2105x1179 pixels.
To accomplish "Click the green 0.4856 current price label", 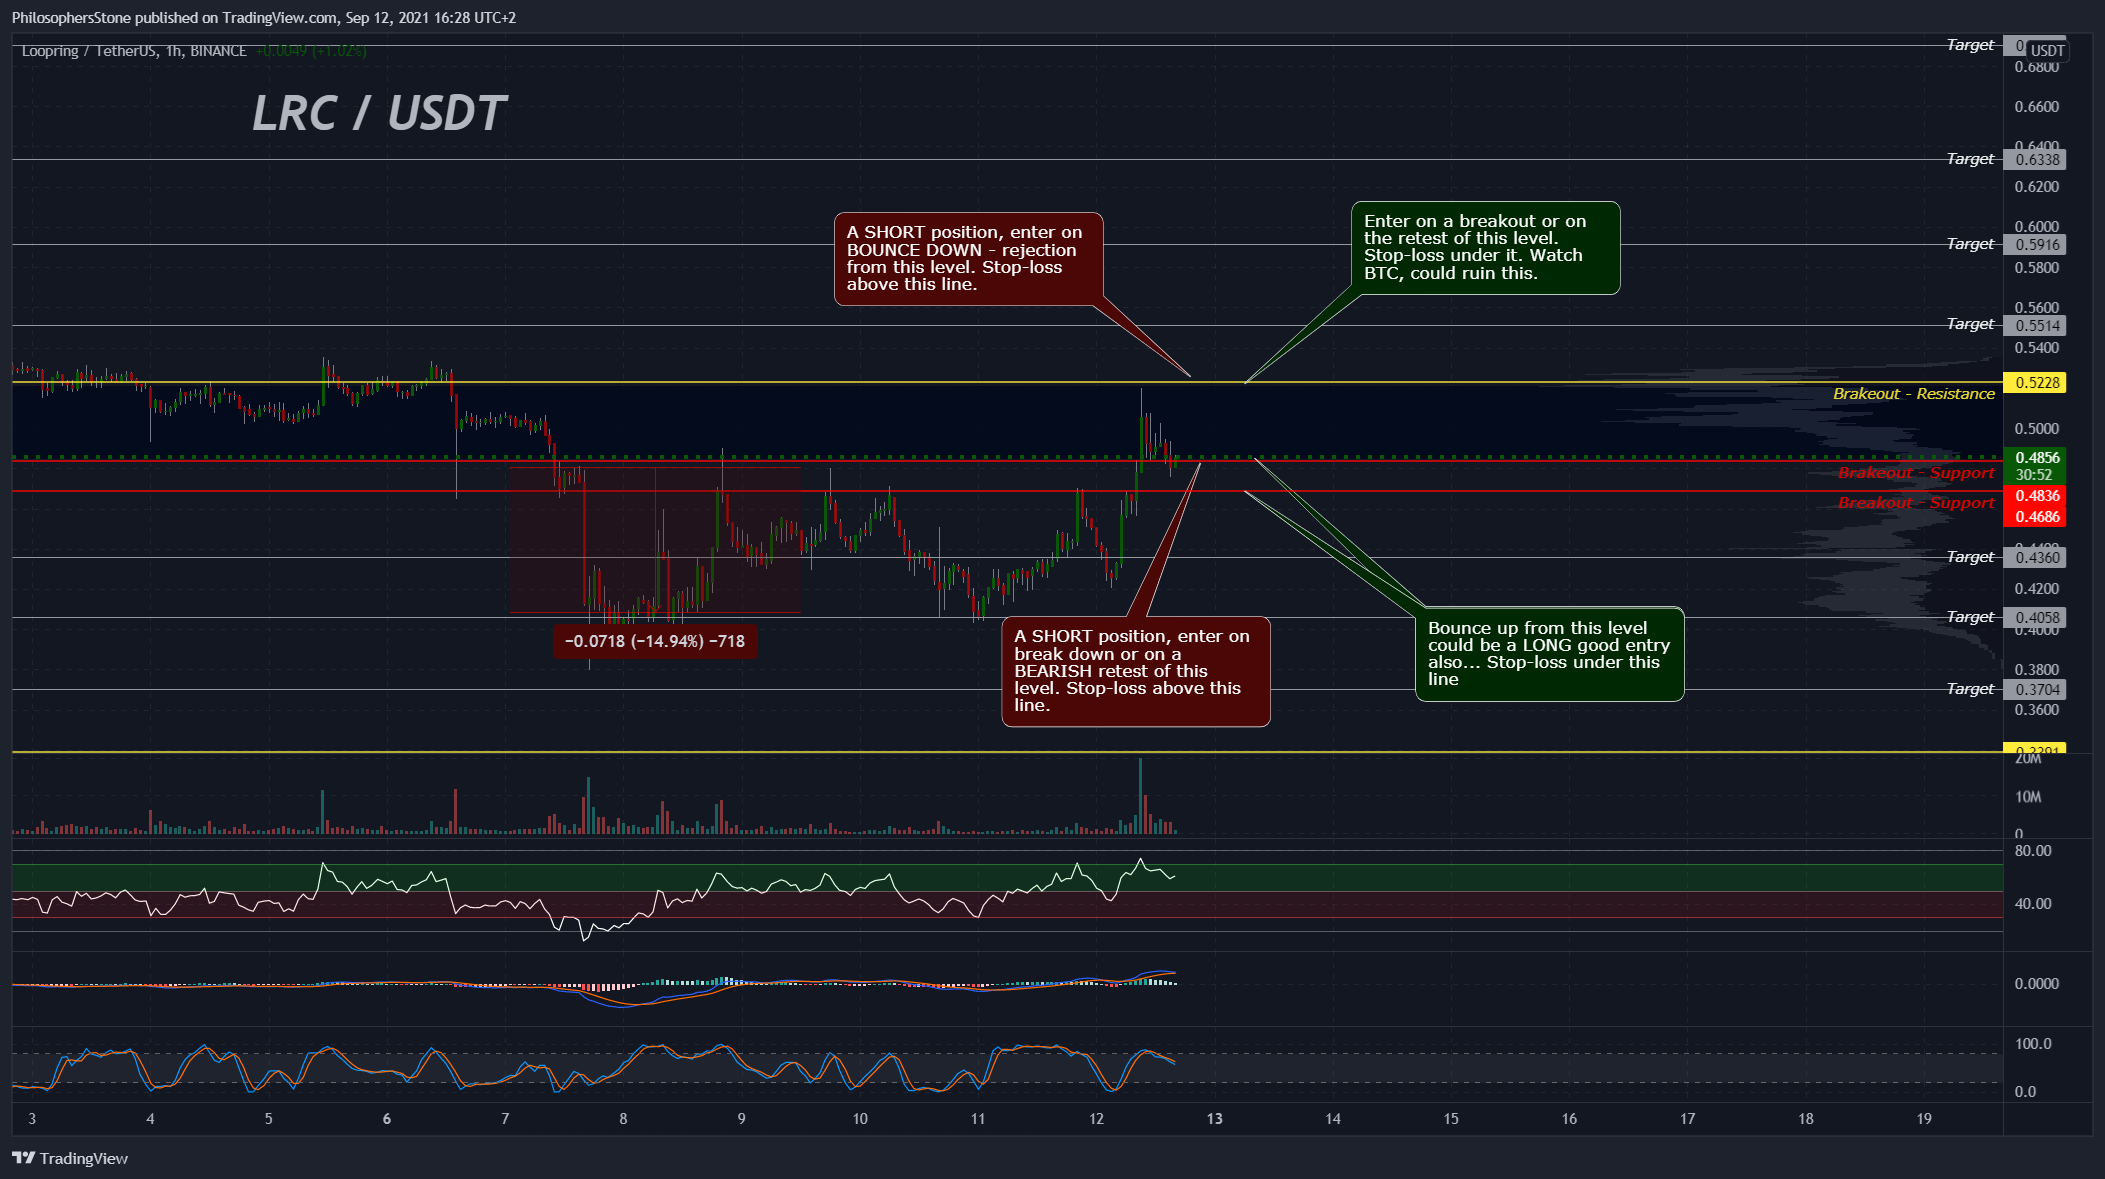I will 2036,458.
